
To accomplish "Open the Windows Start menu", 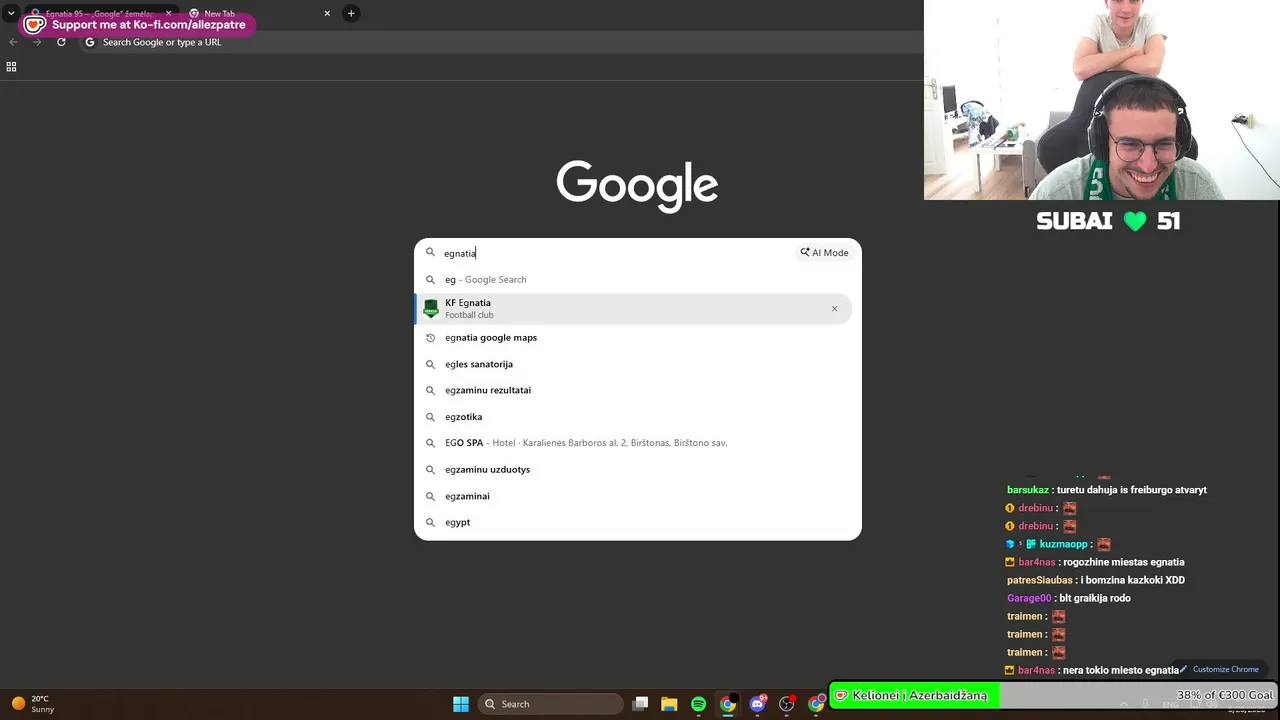I will tap(461, 704).
